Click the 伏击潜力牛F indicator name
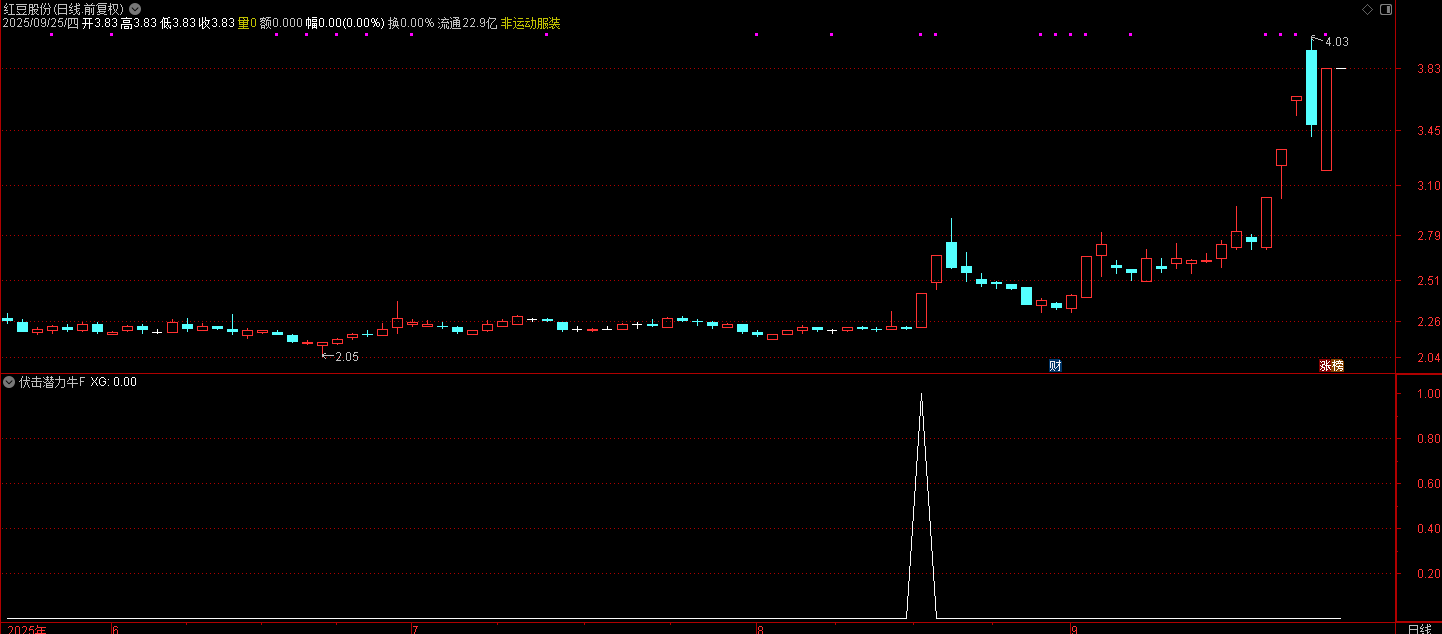This screenshot has height=634, width=1442. (x=52, y=382)
